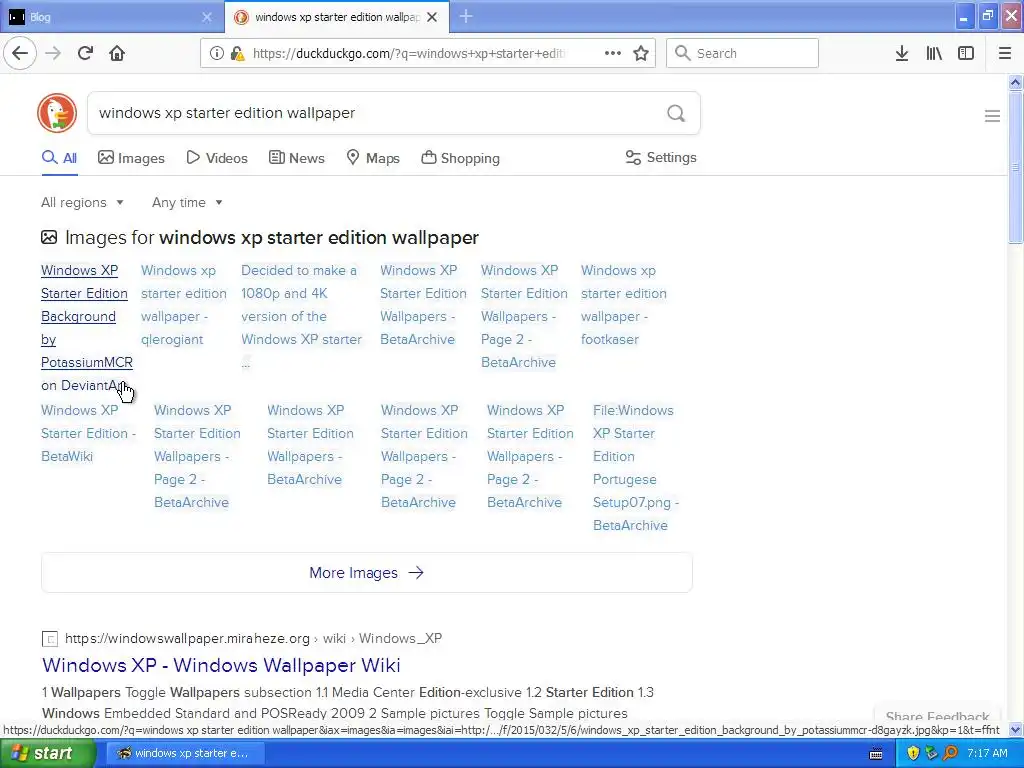Open the 1080p and 4K version image link
1024x768 pixels.
pyautogui.click(x=301, y=316)
